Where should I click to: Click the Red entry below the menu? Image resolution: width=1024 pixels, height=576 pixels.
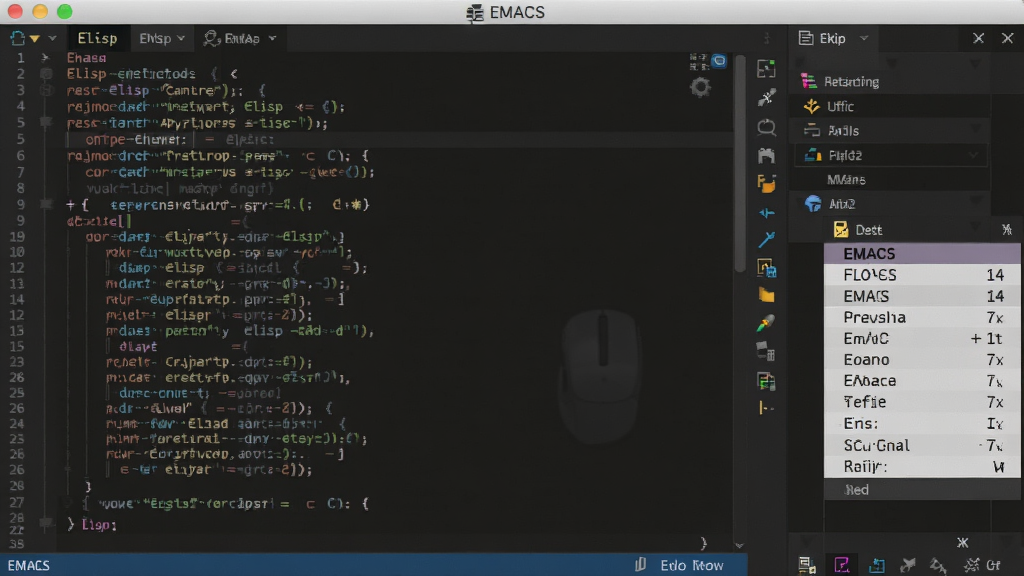(921, 490)
